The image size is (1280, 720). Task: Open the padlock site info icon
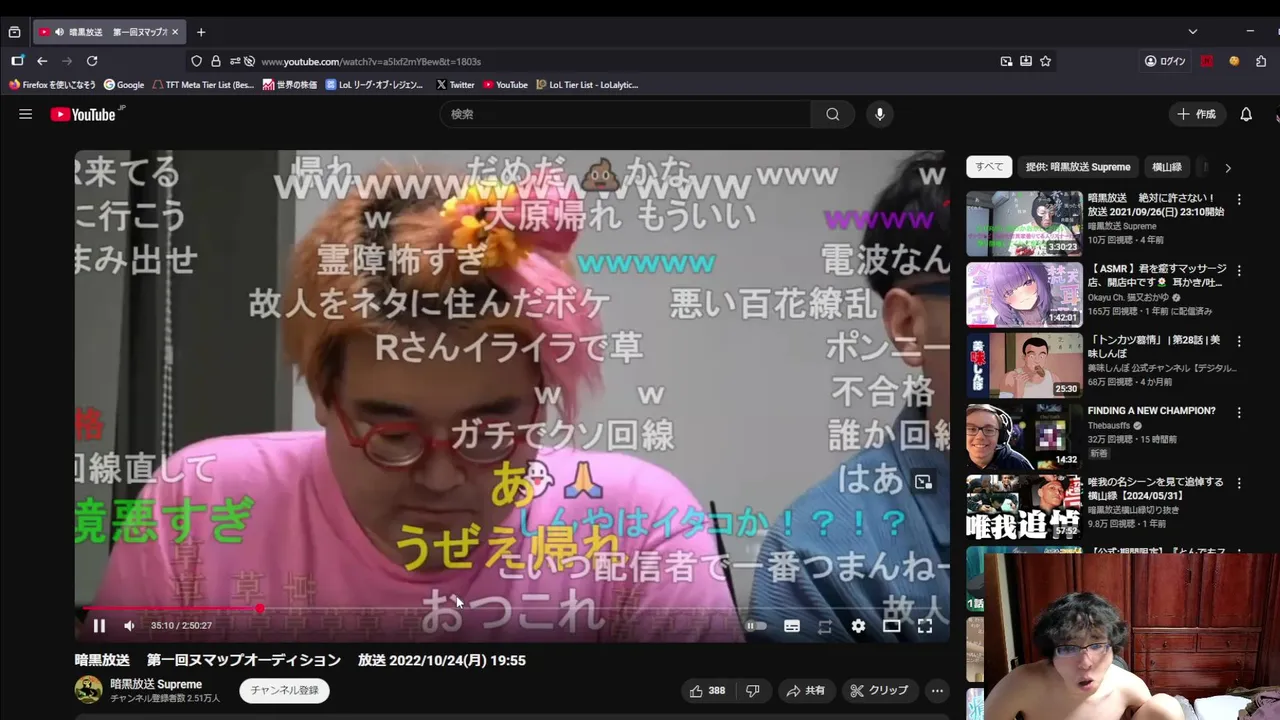coord(216,61)
